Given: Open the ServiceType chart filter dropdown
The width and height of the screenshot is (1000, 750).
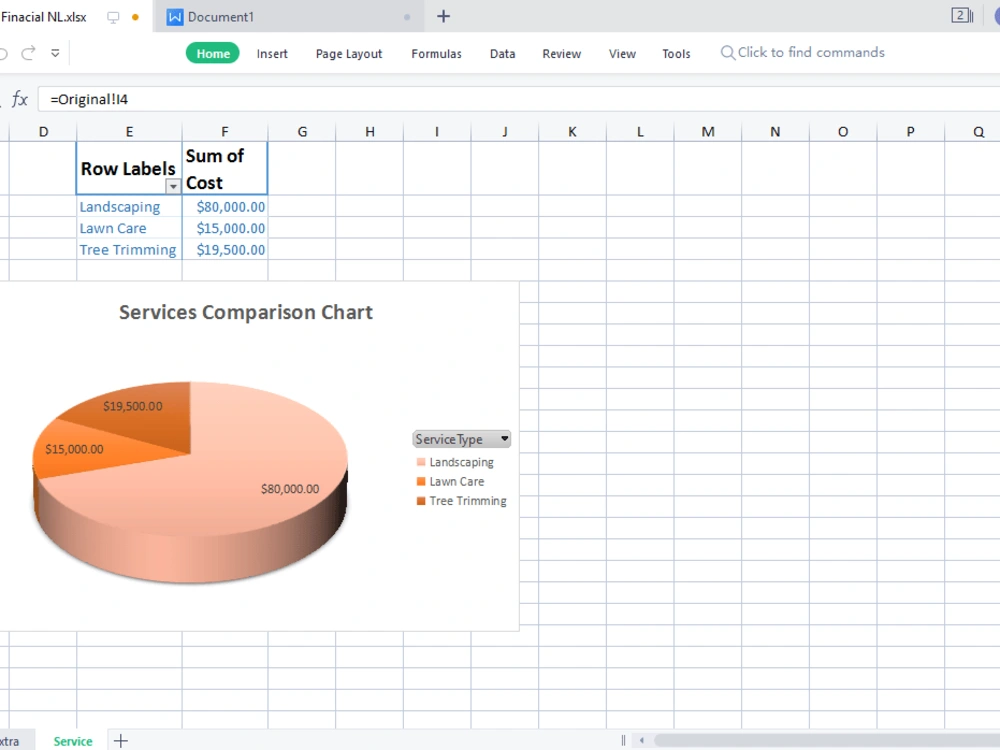Looking at the screenshot, I should pyautogui.click(x=504, y=439).
